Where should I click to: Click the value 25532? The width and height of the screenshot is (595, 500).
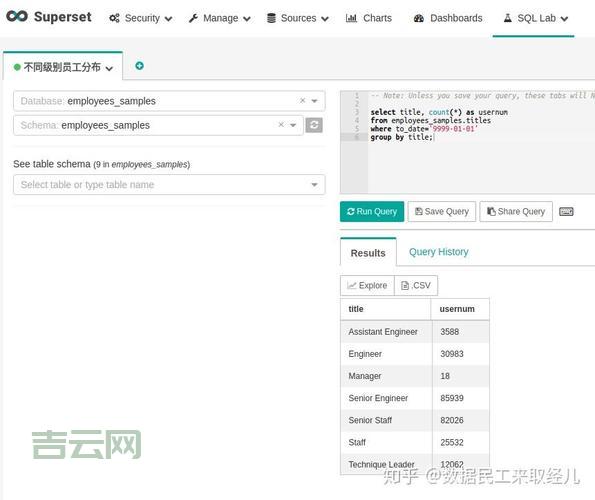click(452, 443)
